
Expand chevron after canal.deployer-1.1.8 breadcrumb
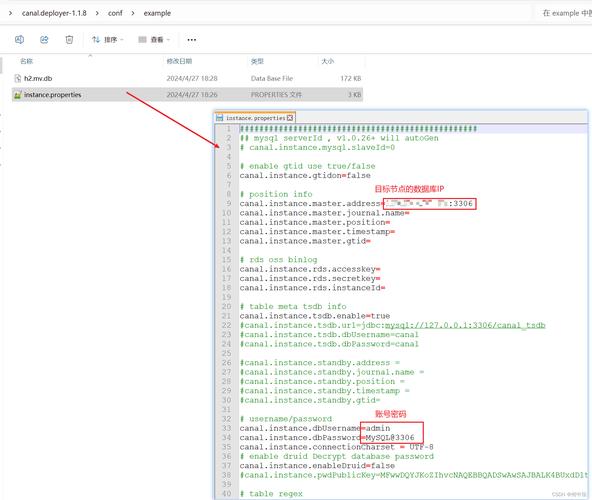coord(97,13)
